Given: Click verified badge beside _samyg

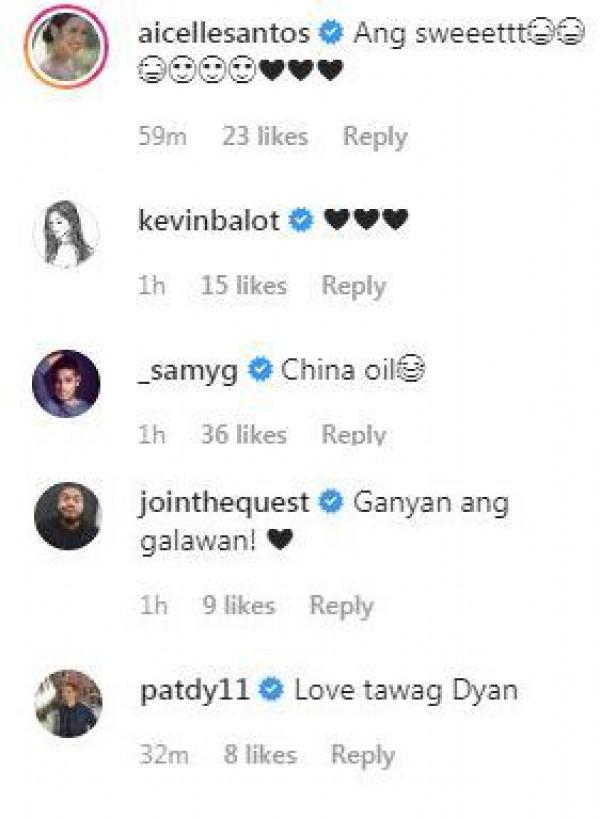Looking at the screenshot, I should 260,369.
